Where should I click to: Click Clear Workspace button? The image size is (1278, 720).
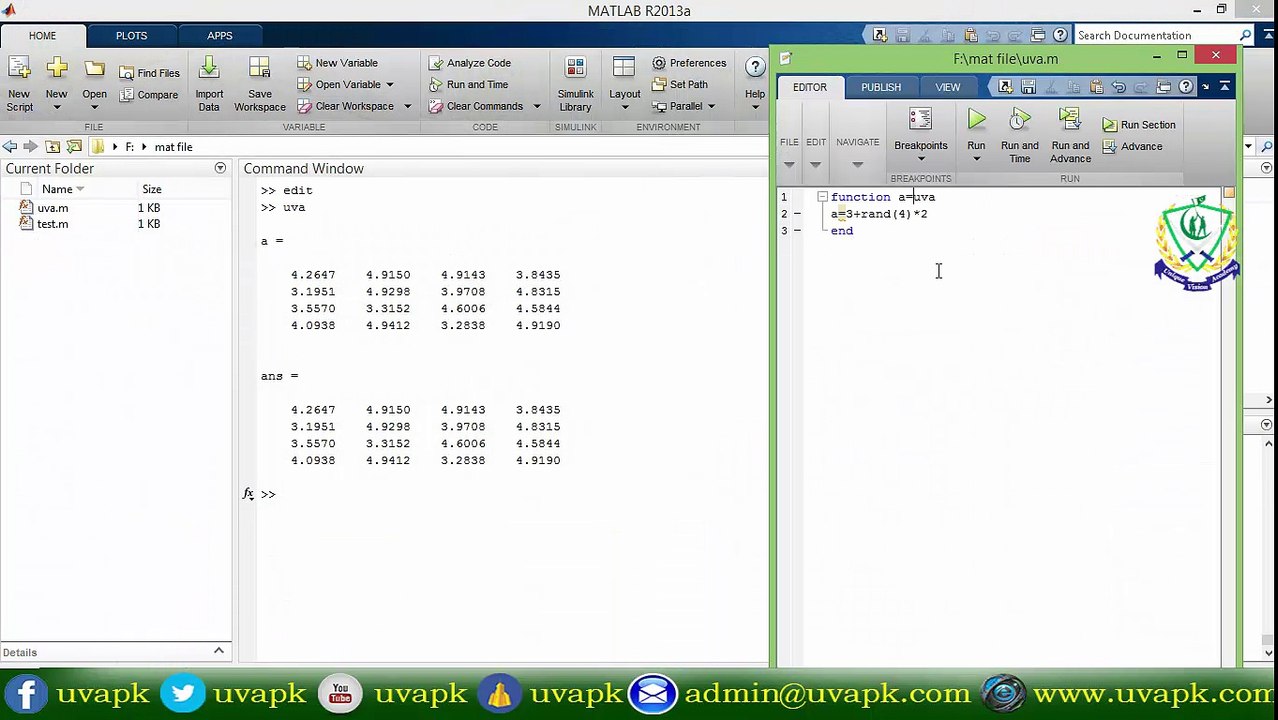tap(345, 106)
